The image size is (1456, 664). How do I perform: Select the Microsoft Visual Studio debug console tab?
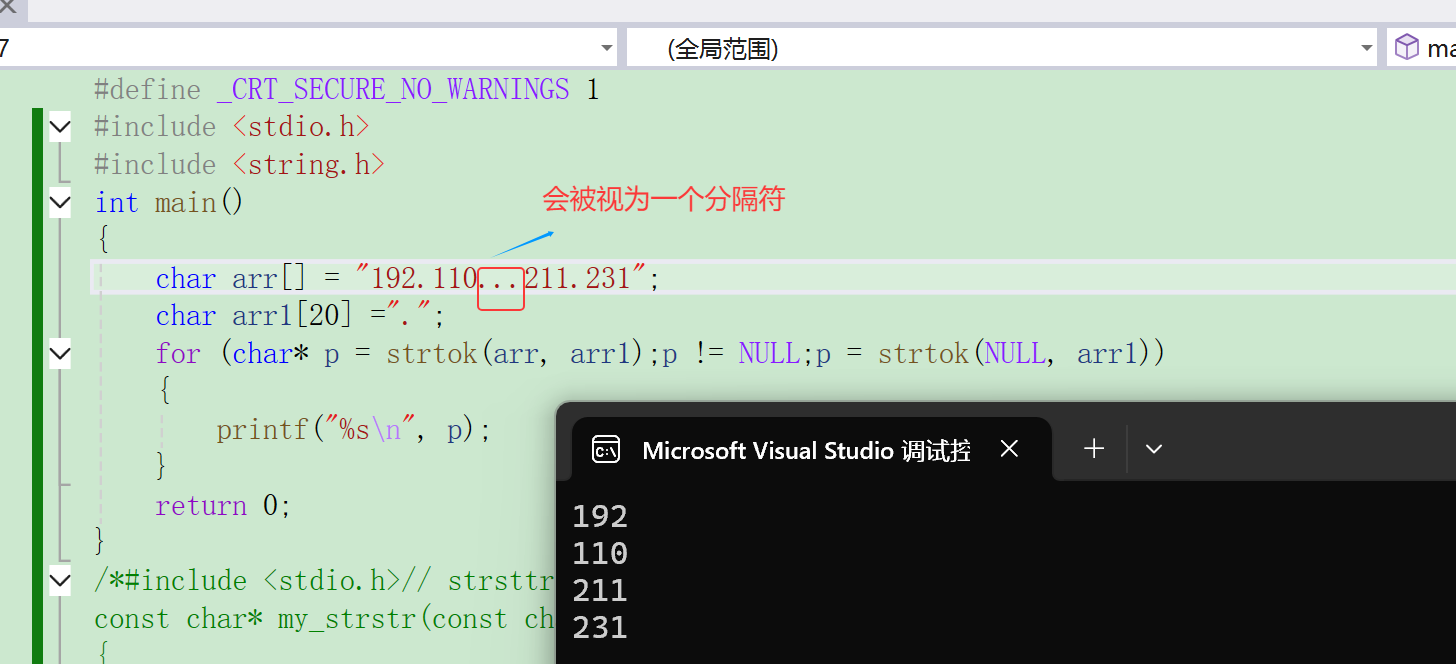pos(811,450)
